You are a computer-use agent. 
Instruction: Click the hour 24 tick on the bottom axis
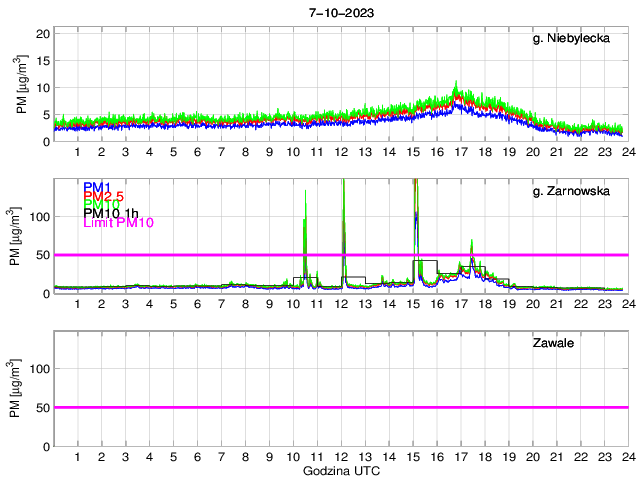point(627,457)
